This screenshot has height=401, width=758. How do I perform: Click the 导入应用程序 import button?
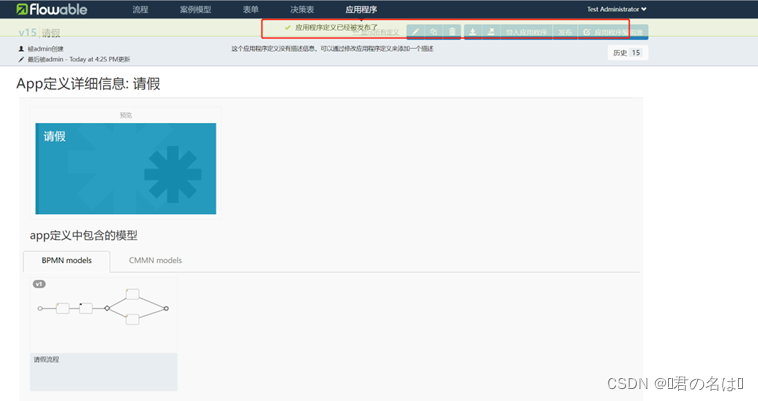[x=526, y=32]
